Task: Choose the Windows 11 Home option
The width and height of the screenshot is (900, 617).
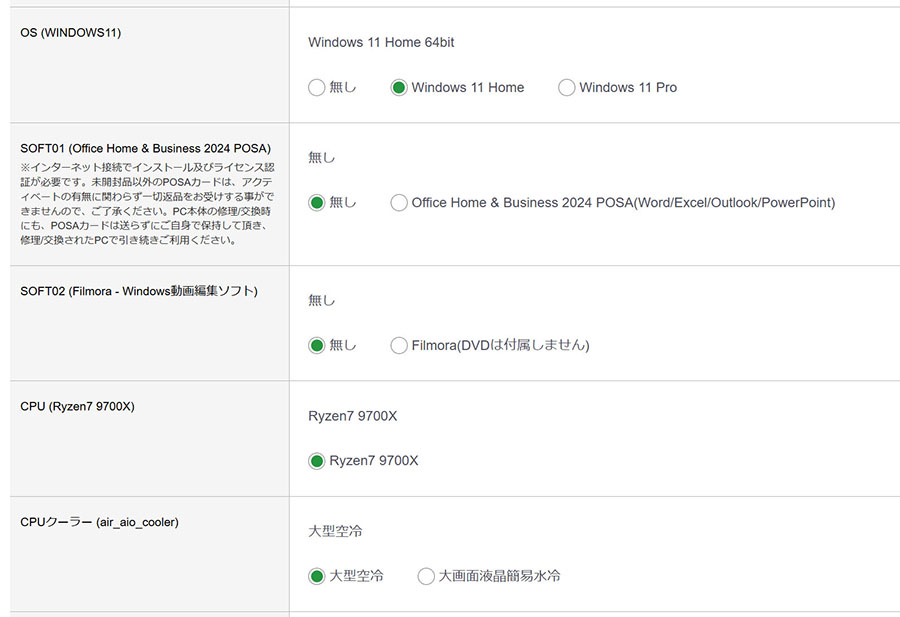Action: [399, 88]
